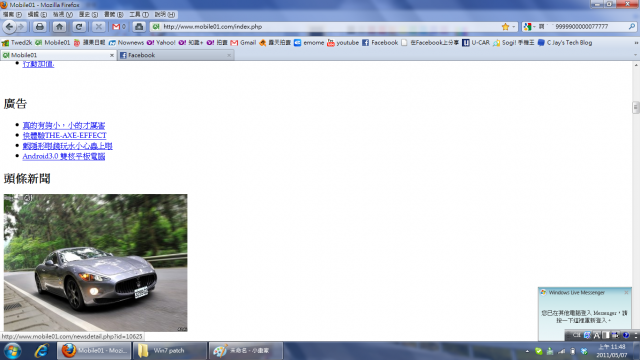Open the Android3.0 tablet link
Screen dimensions: 640x360
(x=64, y=156)
